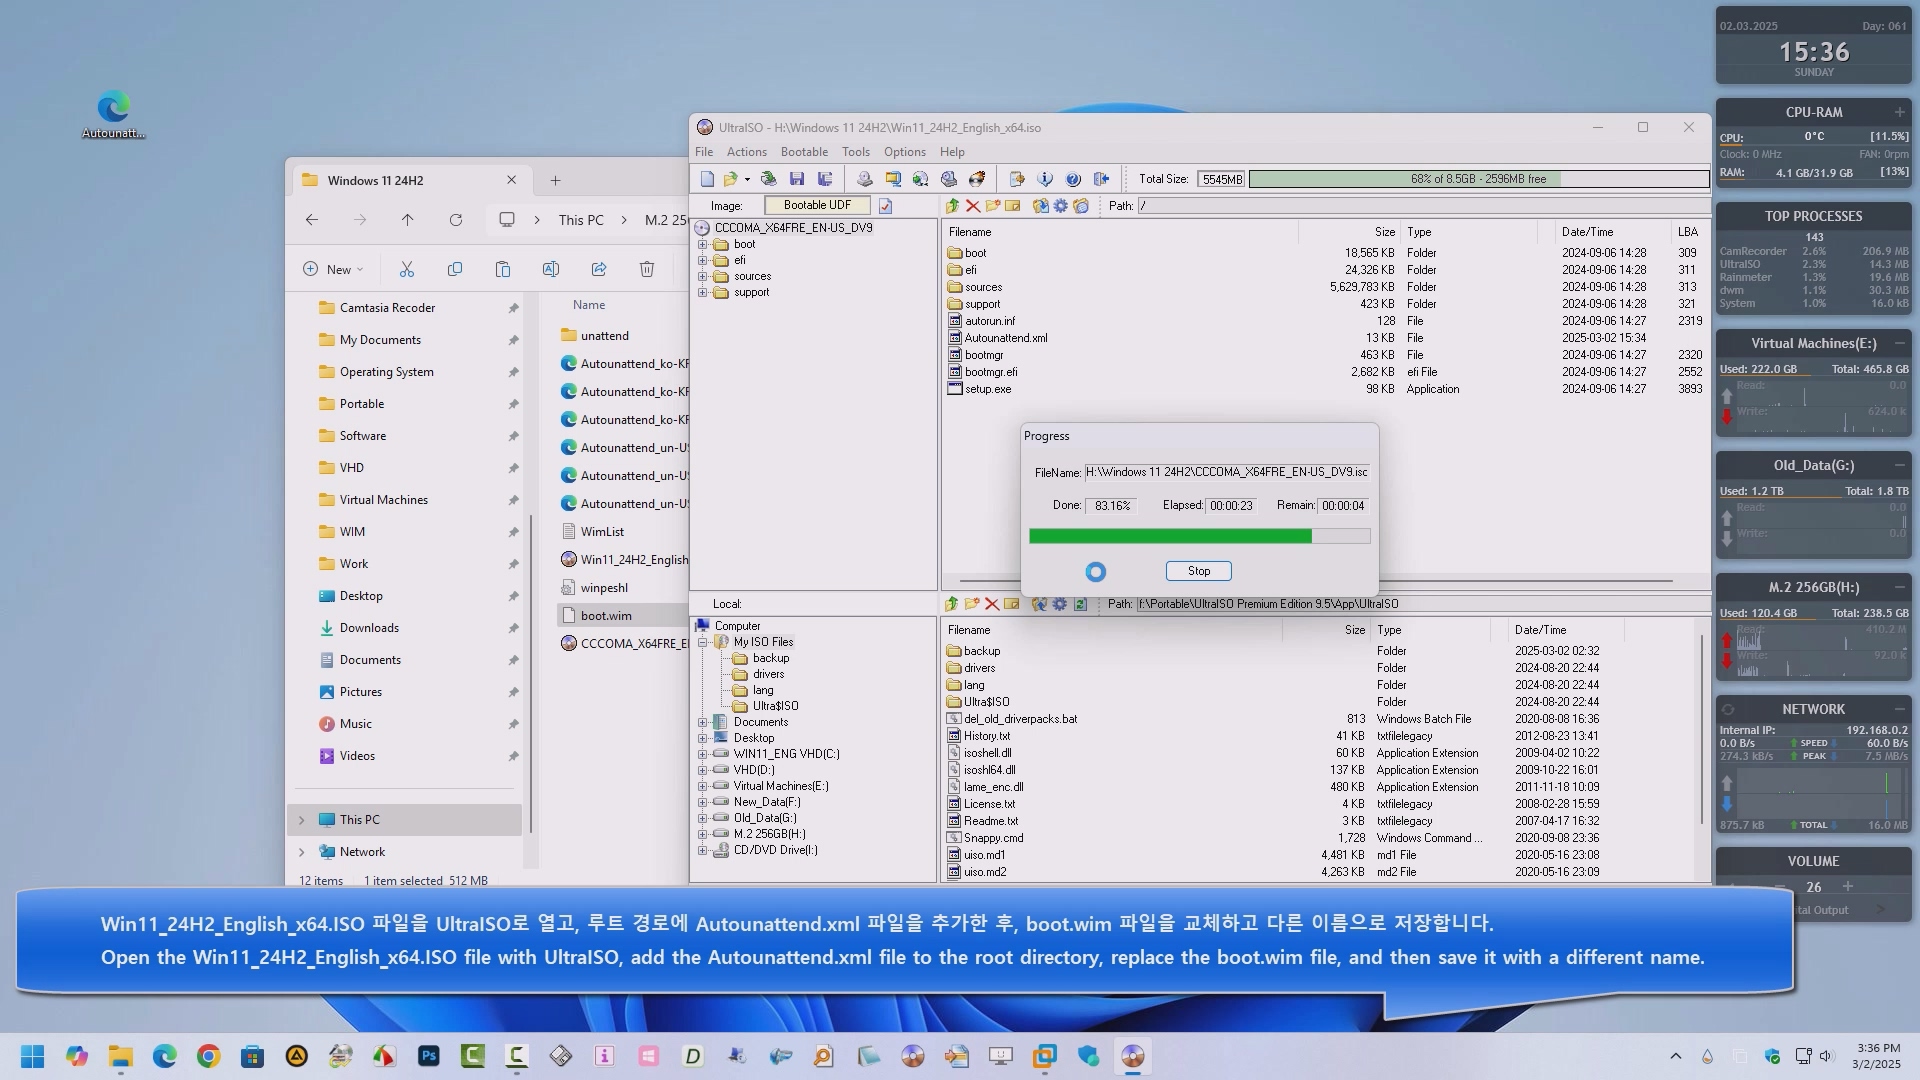Viewport: 1920px width, 1080px height.
Task: Click the green save progress bar
Action: coord(1170,536)
